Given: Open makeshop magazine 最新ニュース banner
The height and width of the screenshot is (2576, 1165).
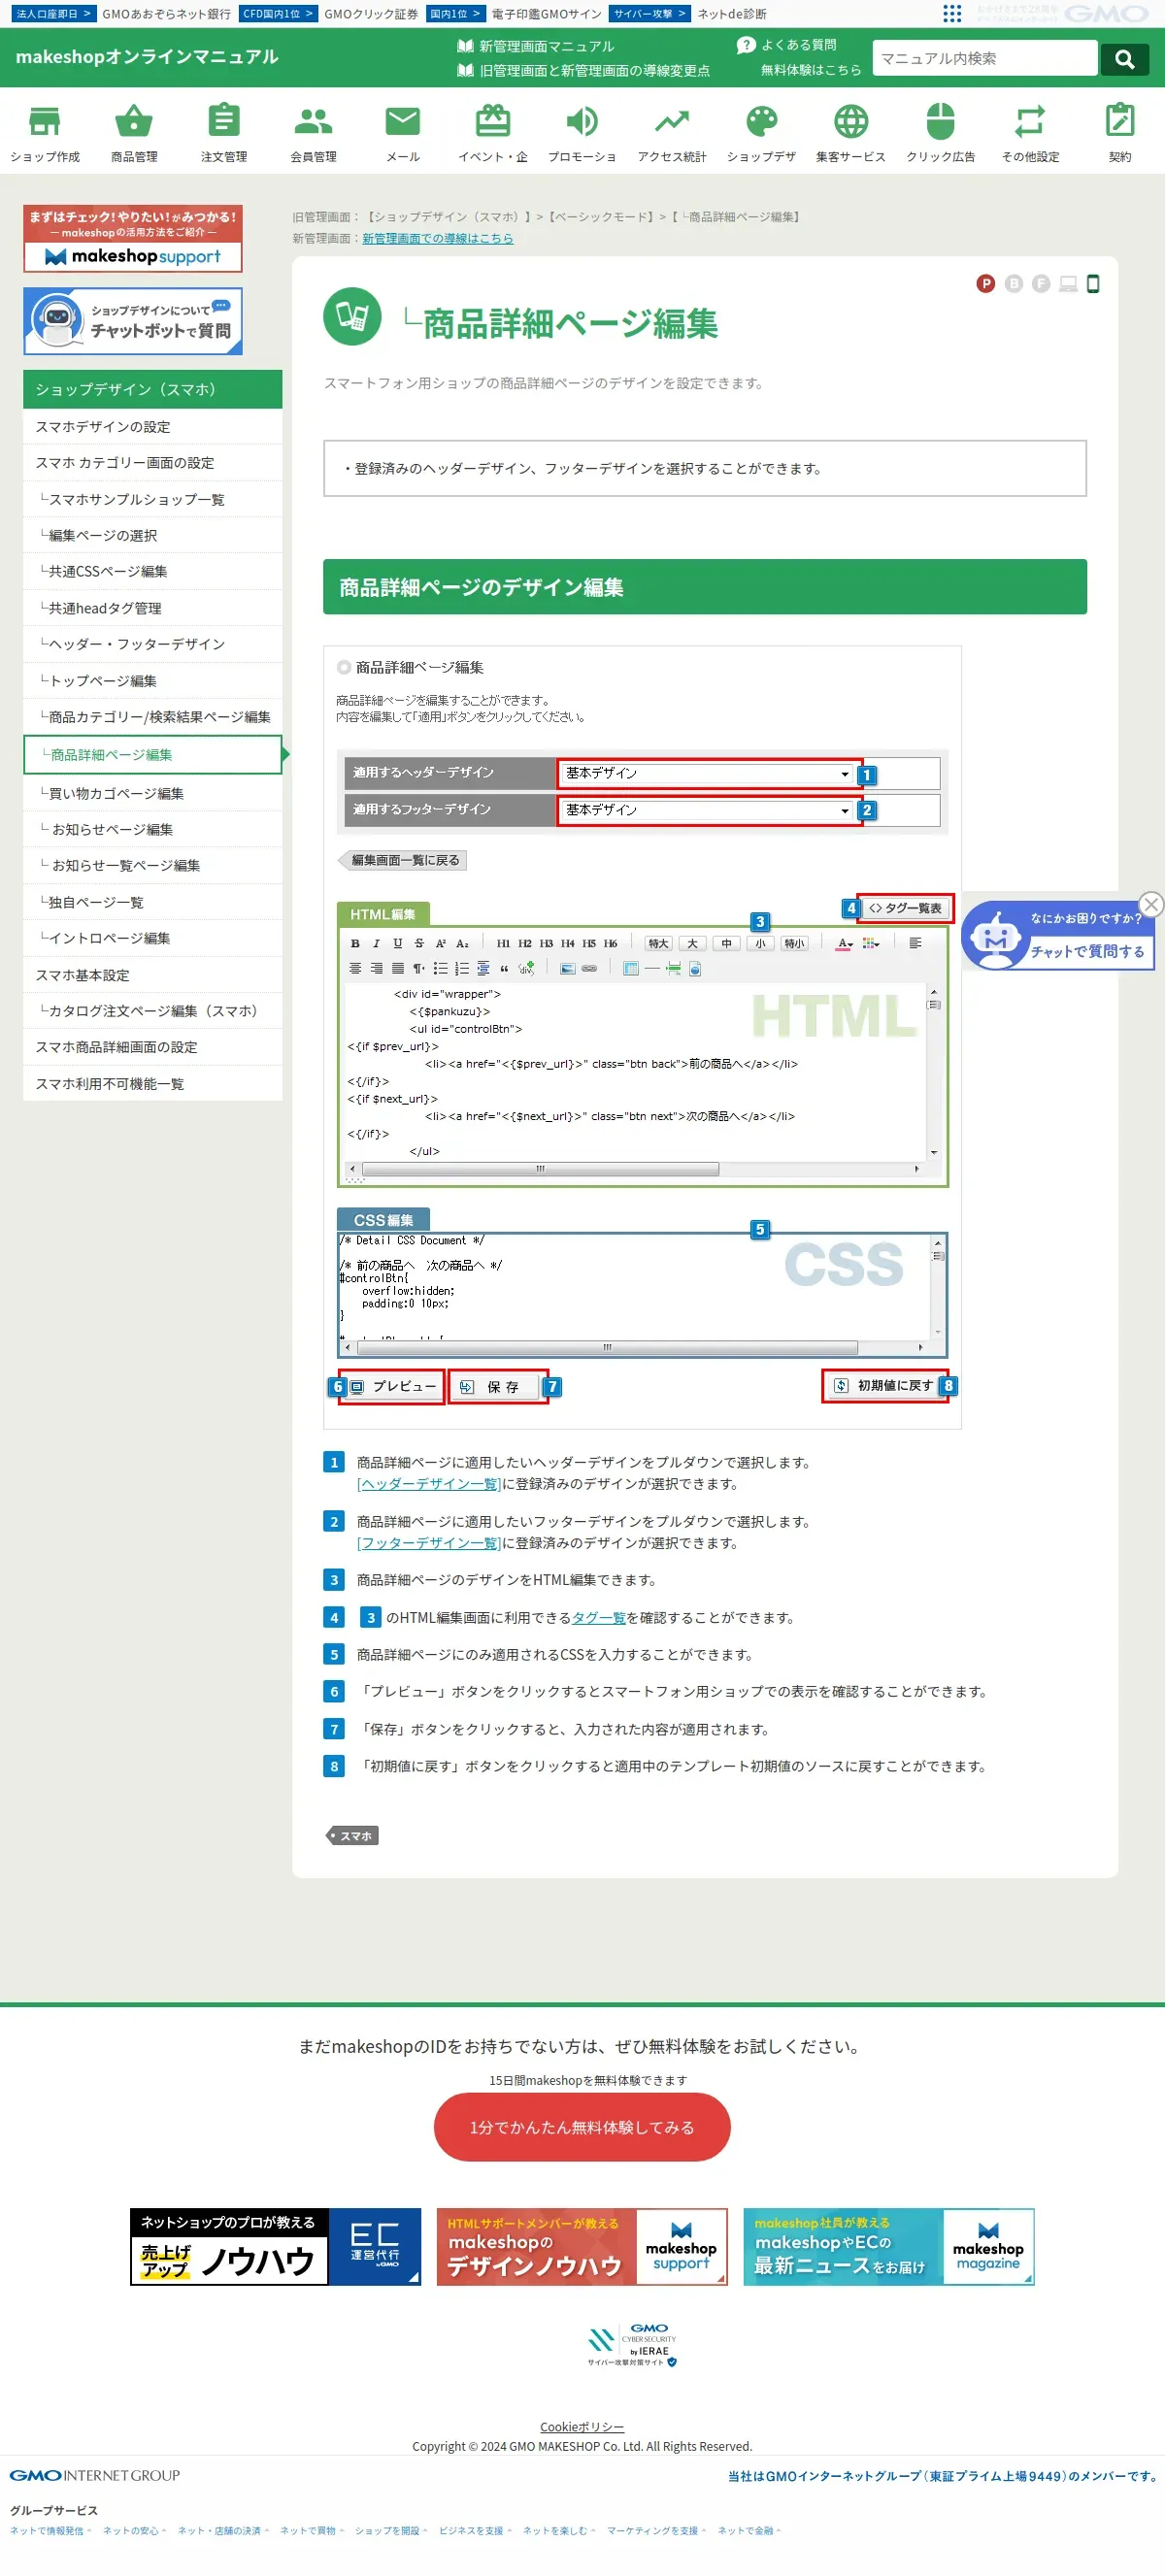Looking at the screenshot, I should (889, 2247).
